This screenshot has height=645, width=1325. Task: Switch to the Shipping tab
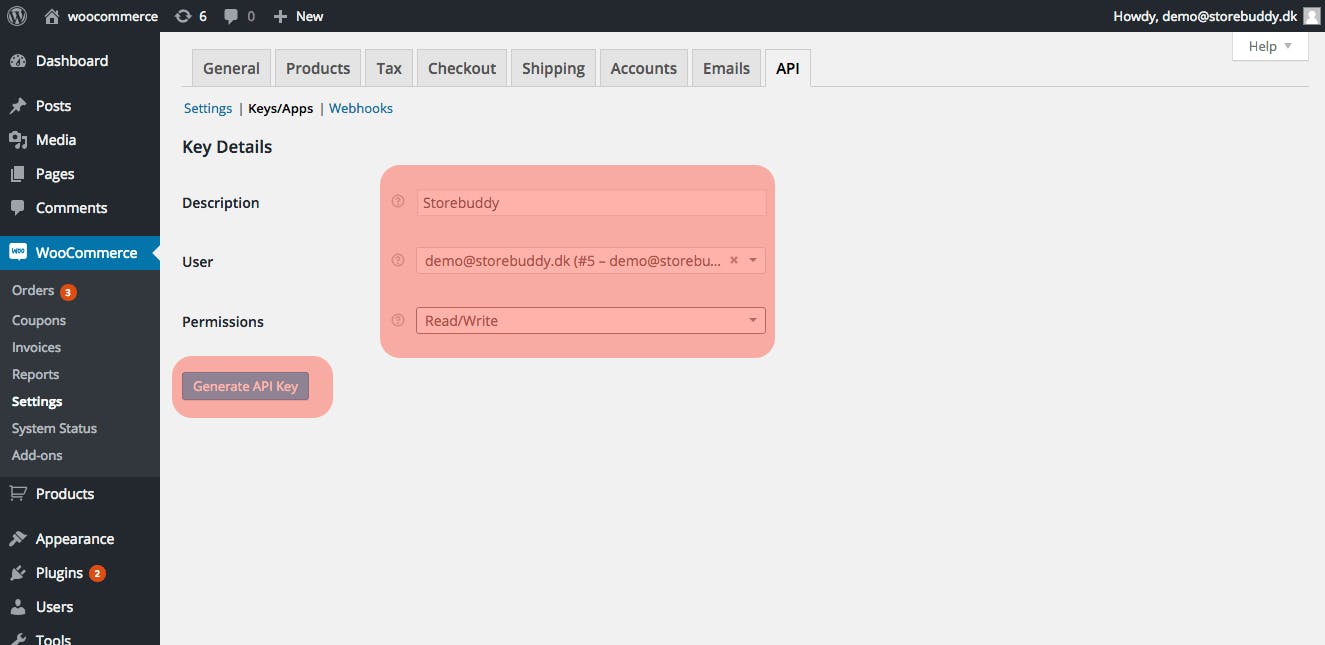[x=553, y=68]
